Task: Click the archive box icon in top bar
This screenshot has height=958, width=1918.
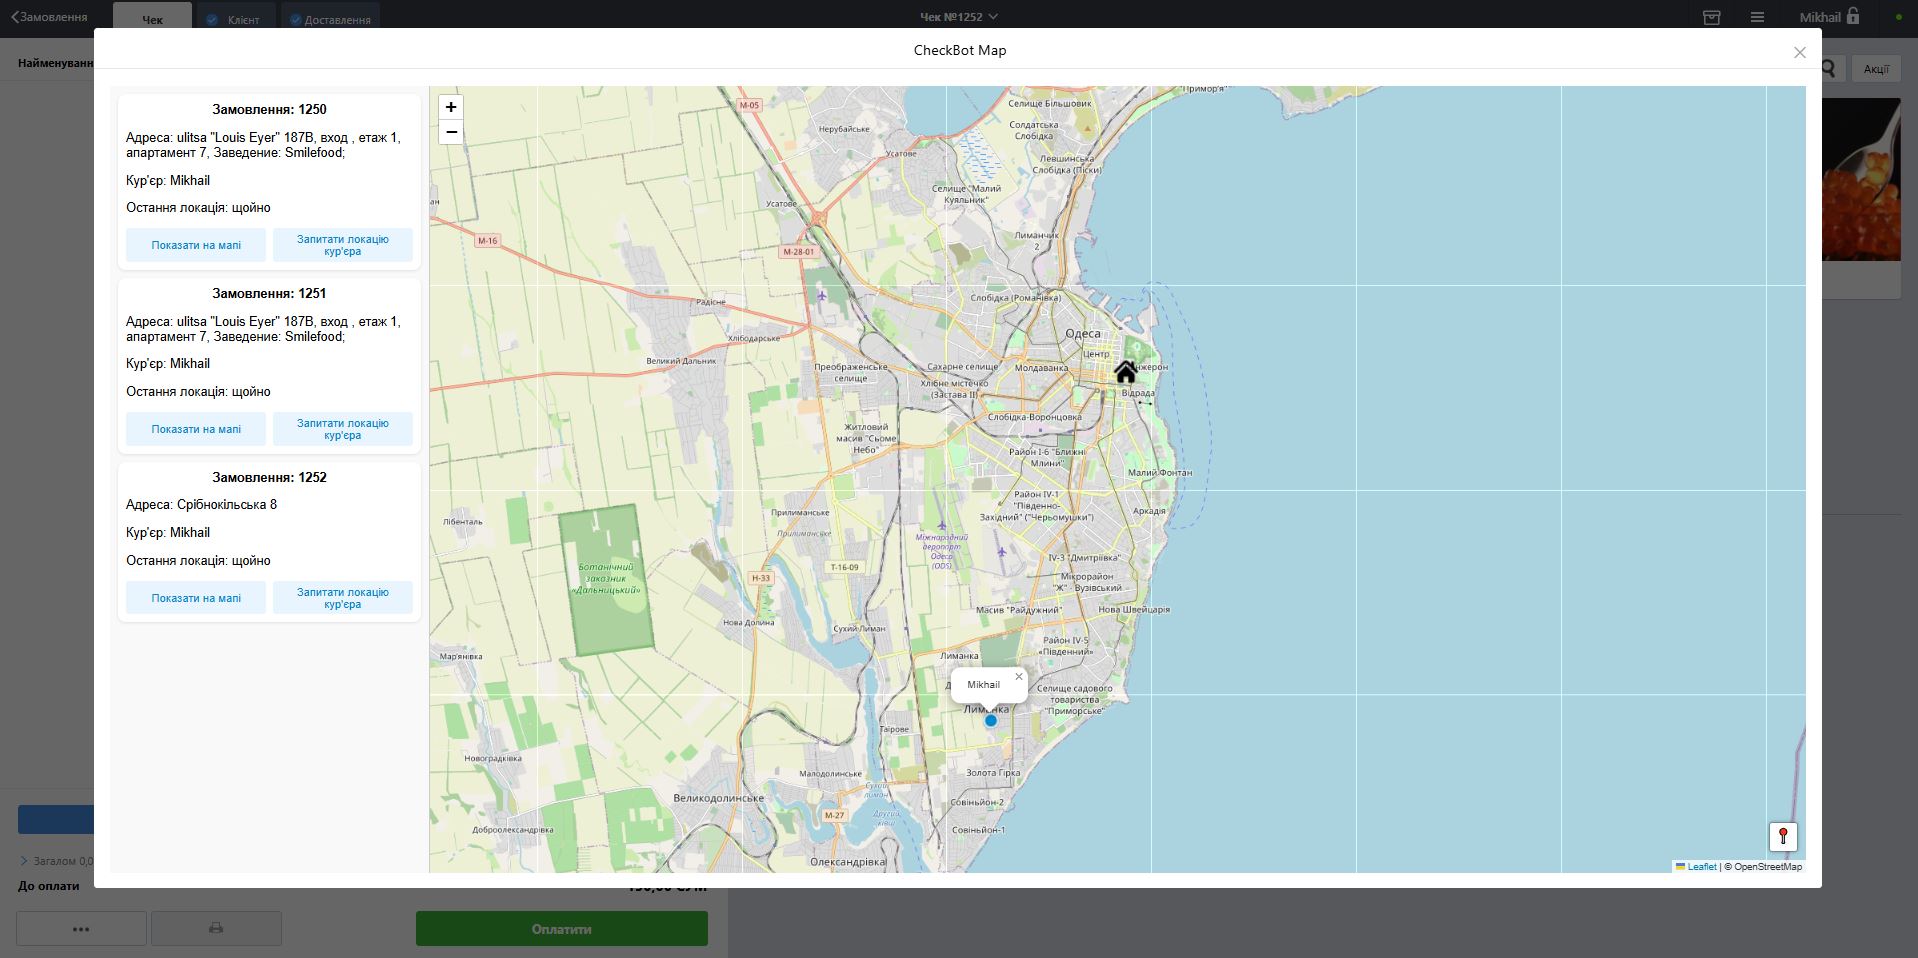Action: (x=1711, y=17)
